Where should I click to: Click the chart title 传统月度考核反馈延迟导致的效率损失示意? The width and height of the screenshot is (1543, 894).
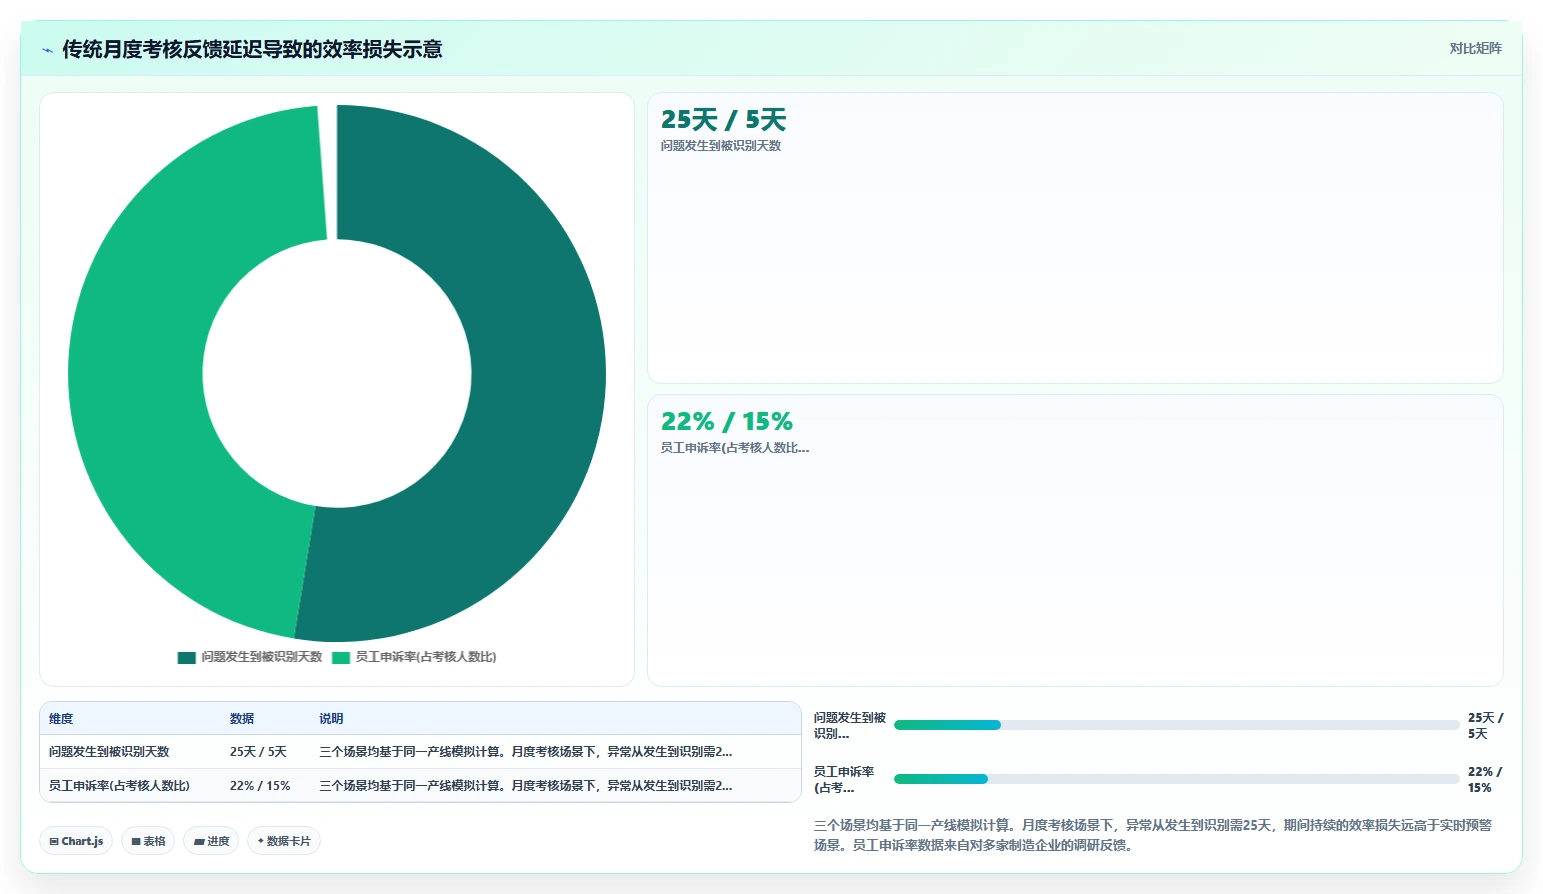pos(252,49)
